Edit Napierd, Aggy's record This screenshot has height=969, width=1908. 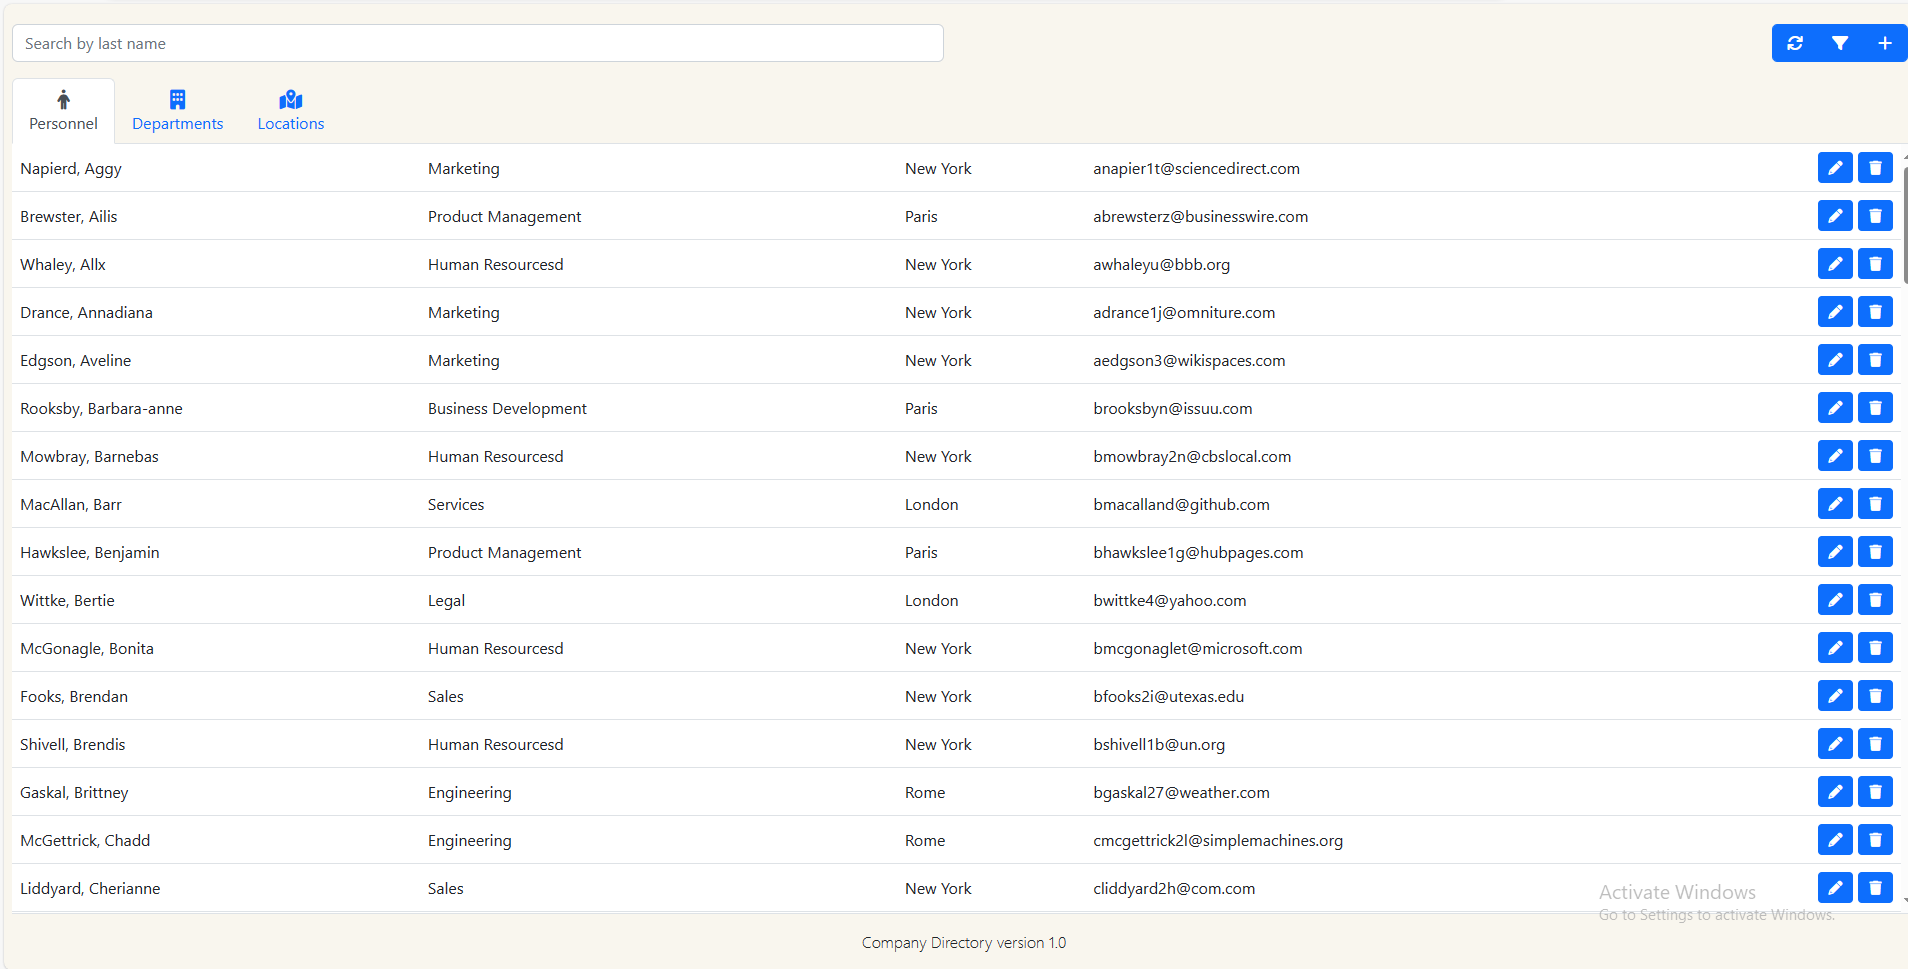[1834, 167]
